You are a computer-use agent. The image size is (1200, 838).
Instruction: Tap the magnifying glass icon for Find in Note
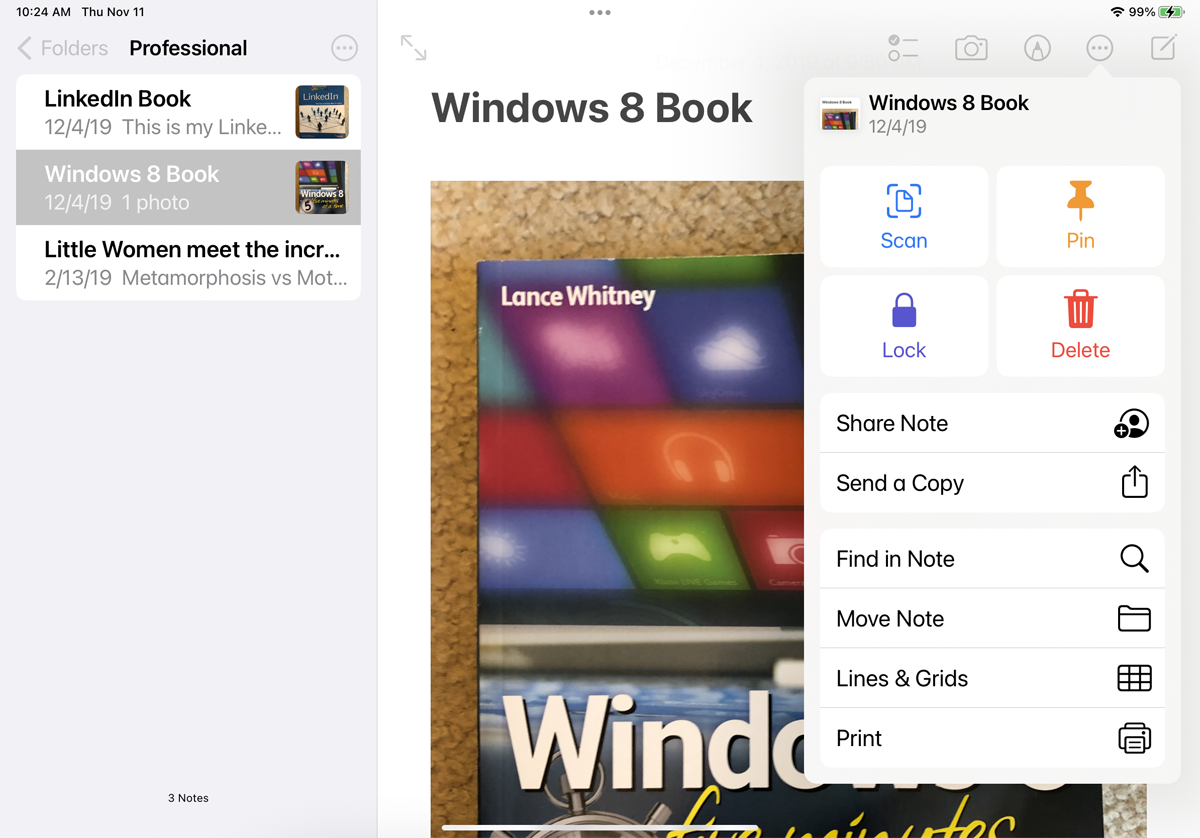[1134, 558]
